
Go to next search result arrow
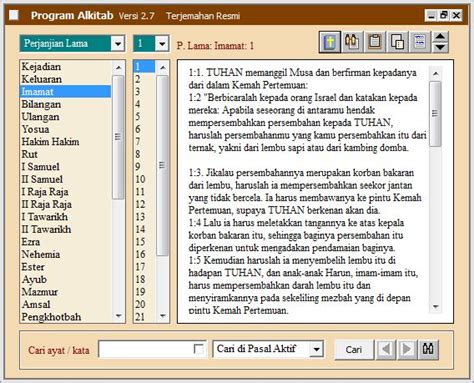click(407, 349)
